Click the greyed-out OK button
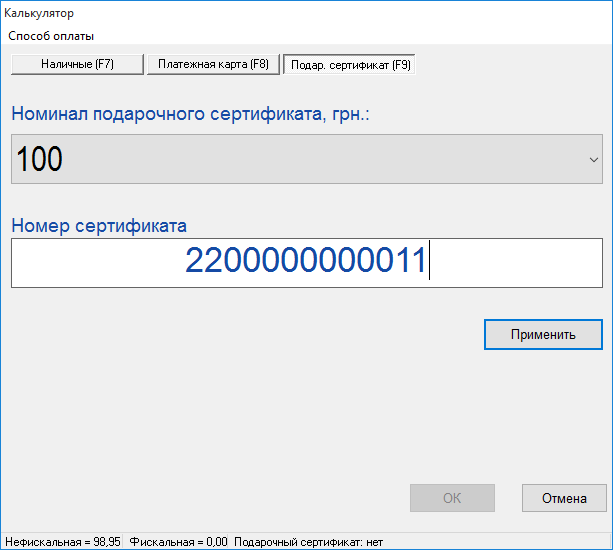 tap(452, 498)
